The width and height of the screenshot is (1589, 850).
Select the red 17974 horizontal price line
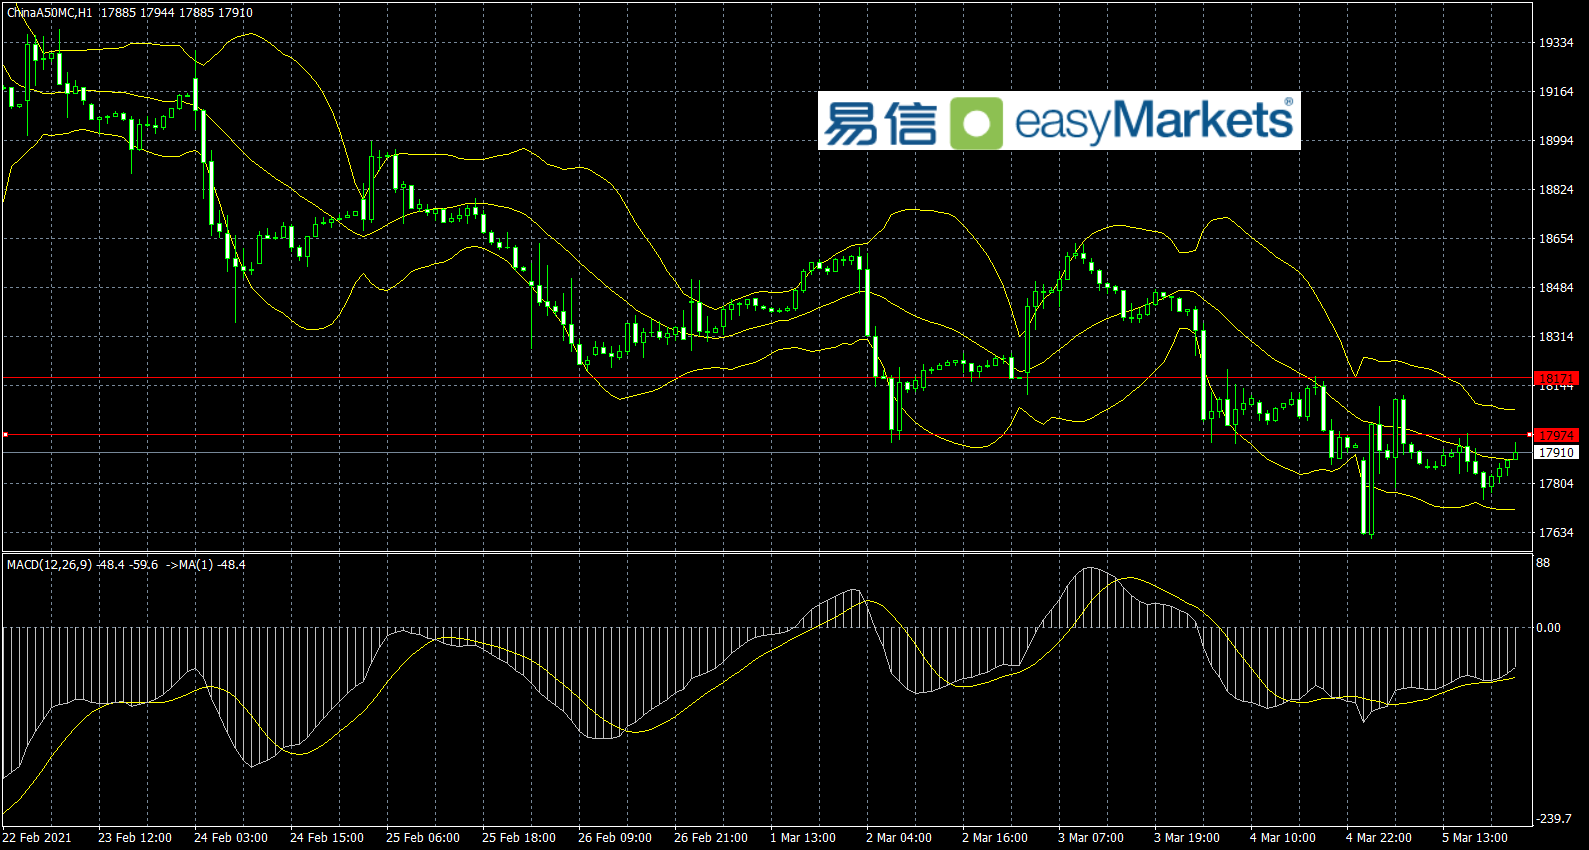(x=766, y=435)
